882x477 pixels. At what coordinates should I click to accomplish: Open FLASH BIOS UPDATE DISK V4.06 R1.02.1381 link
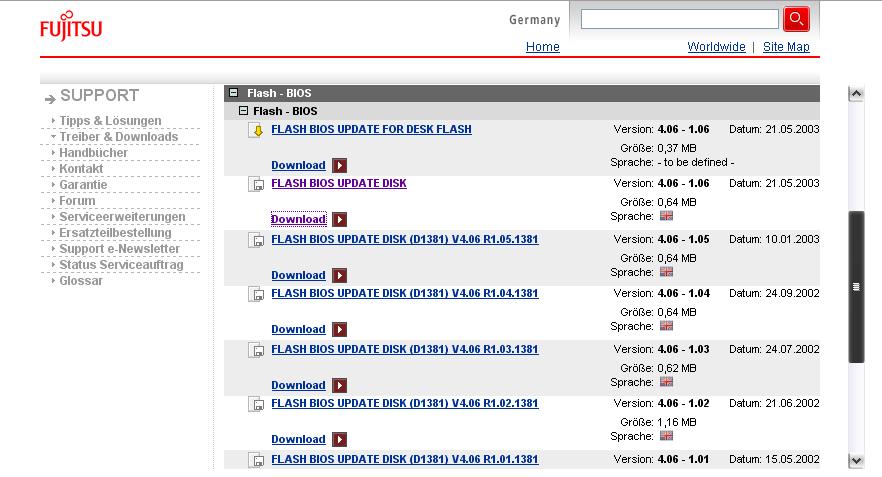tap(404, 403)
